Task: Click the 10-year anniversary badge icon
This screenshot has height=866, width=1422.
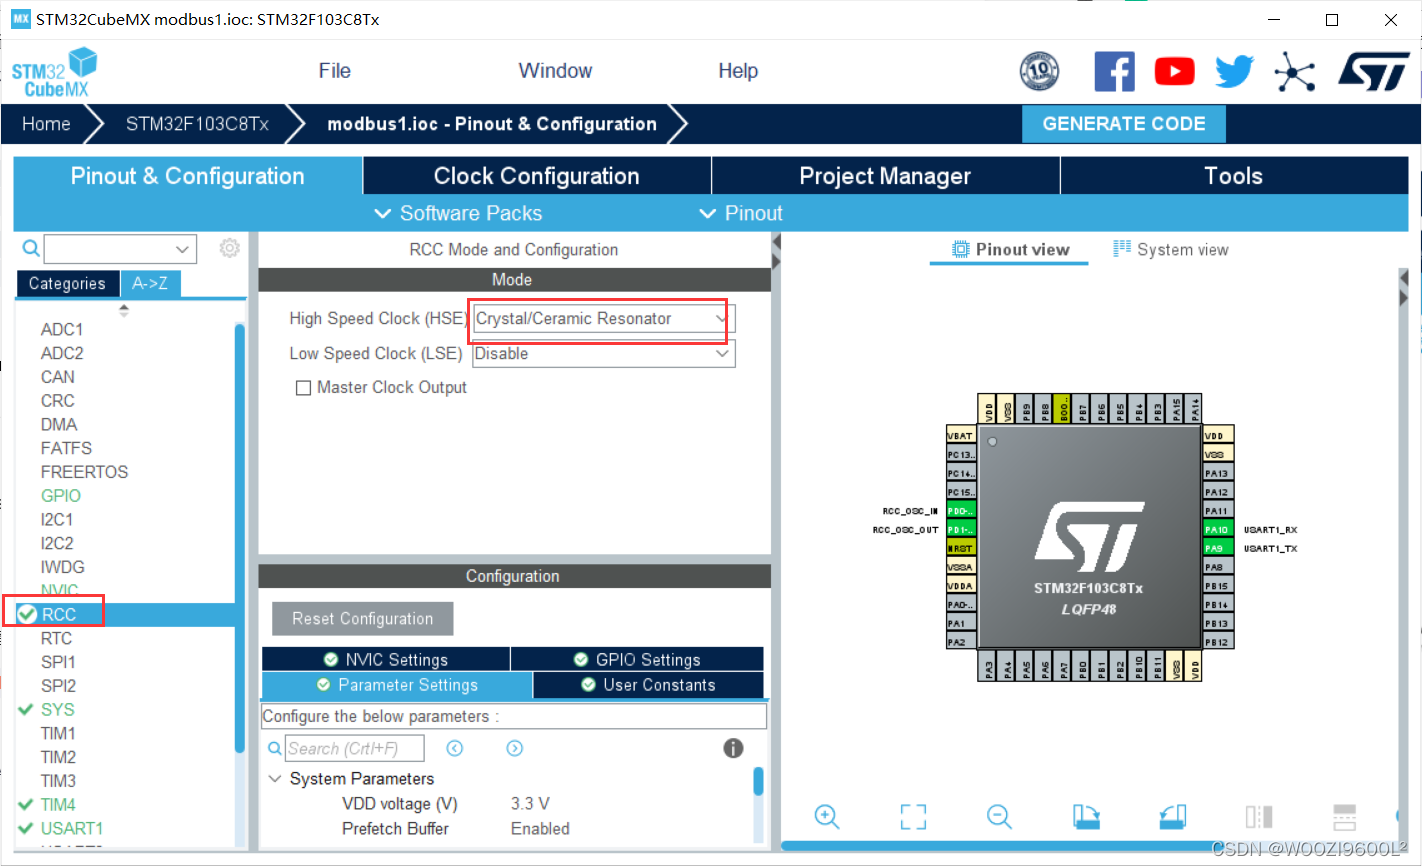Action: [x=1039, y=72]
